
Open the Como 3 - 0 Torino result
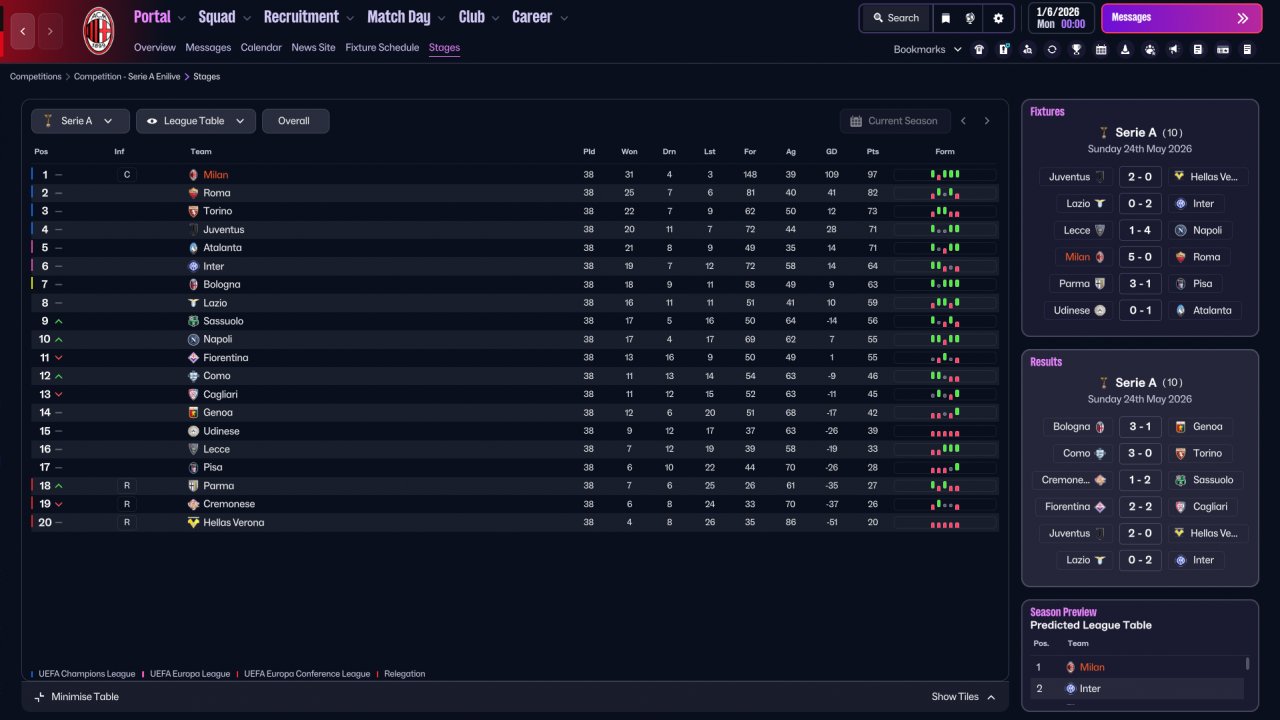pos(1140,453)
